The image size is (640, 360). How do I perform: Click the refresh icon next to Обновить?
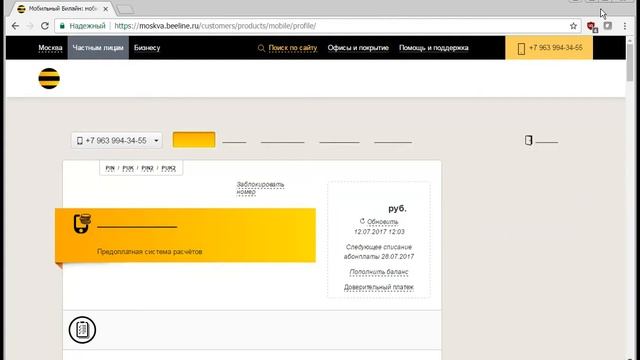tap(362, 221)
